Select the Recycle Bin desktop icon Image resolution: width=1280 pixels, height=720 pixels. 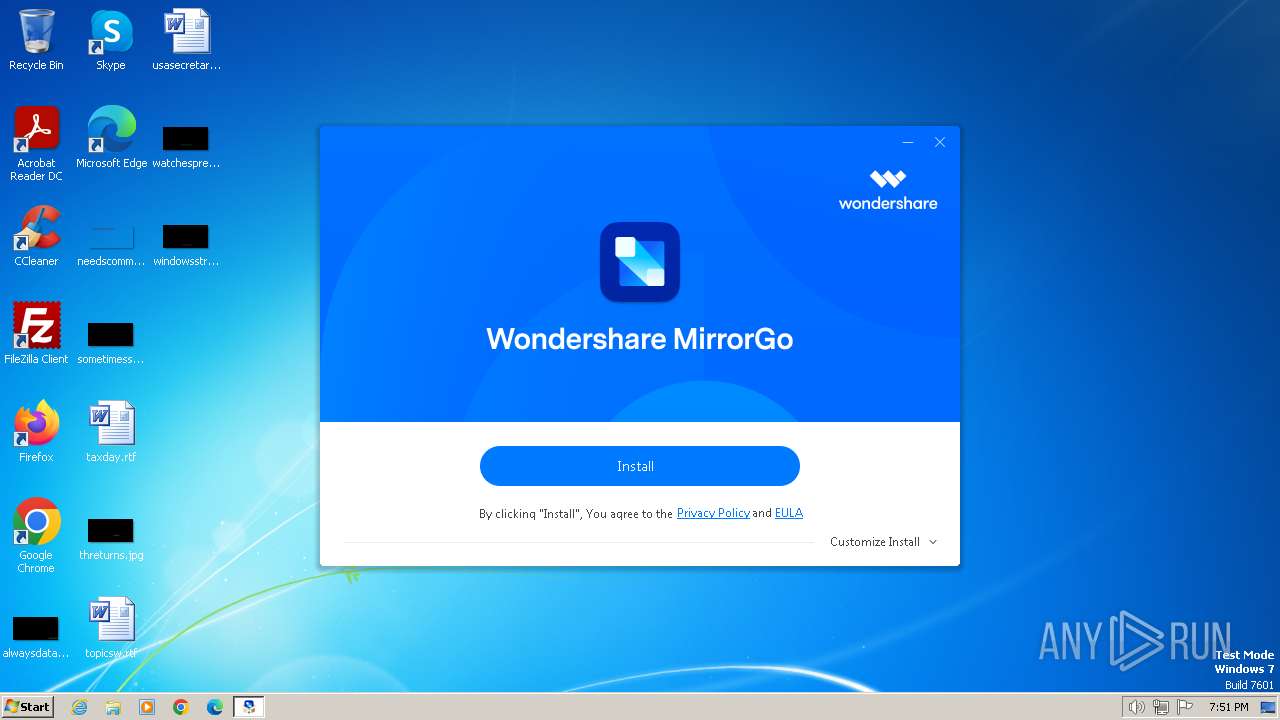click(x=36, y=40)
